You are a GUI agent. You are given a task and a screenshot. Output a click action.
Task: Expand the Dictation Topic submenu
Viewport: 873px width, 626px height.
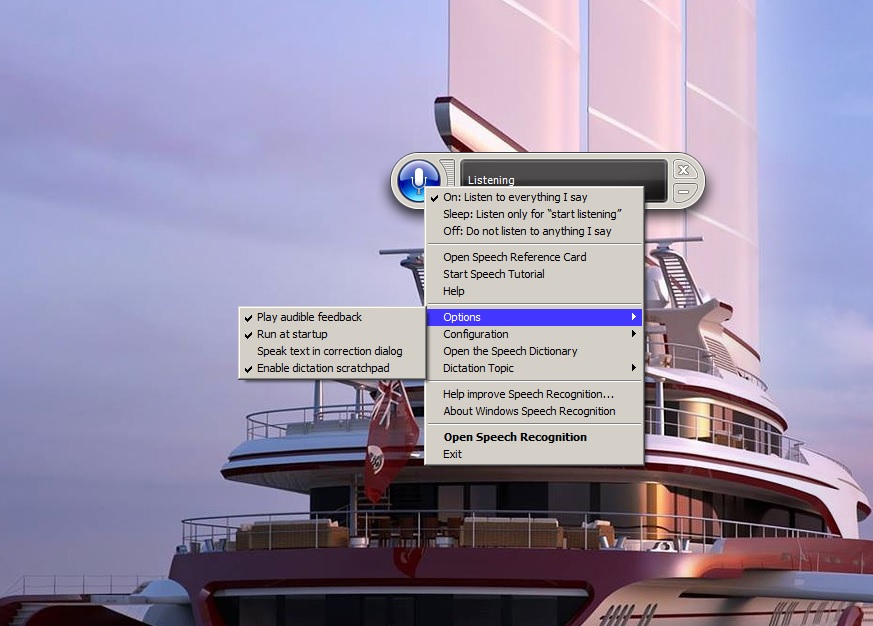534,368
